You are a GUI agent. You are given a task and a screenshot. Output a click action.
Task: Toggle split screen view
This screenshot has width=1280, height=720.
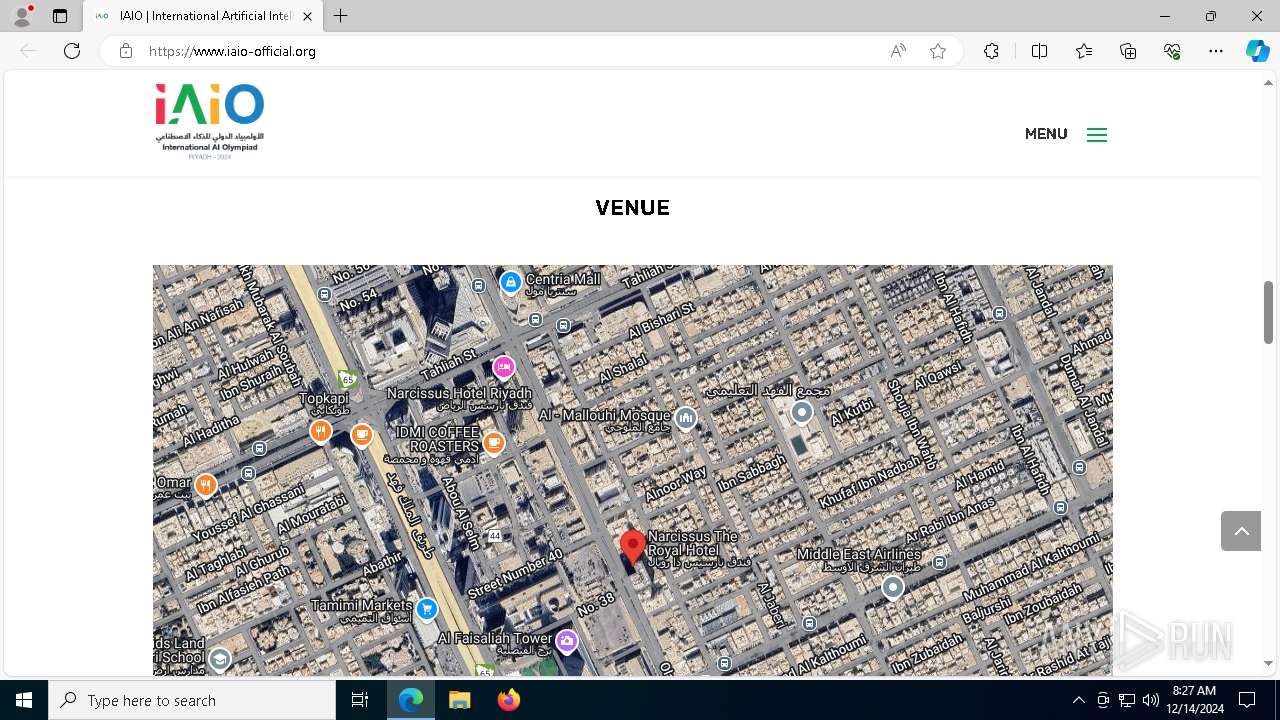coord(1039,51)
